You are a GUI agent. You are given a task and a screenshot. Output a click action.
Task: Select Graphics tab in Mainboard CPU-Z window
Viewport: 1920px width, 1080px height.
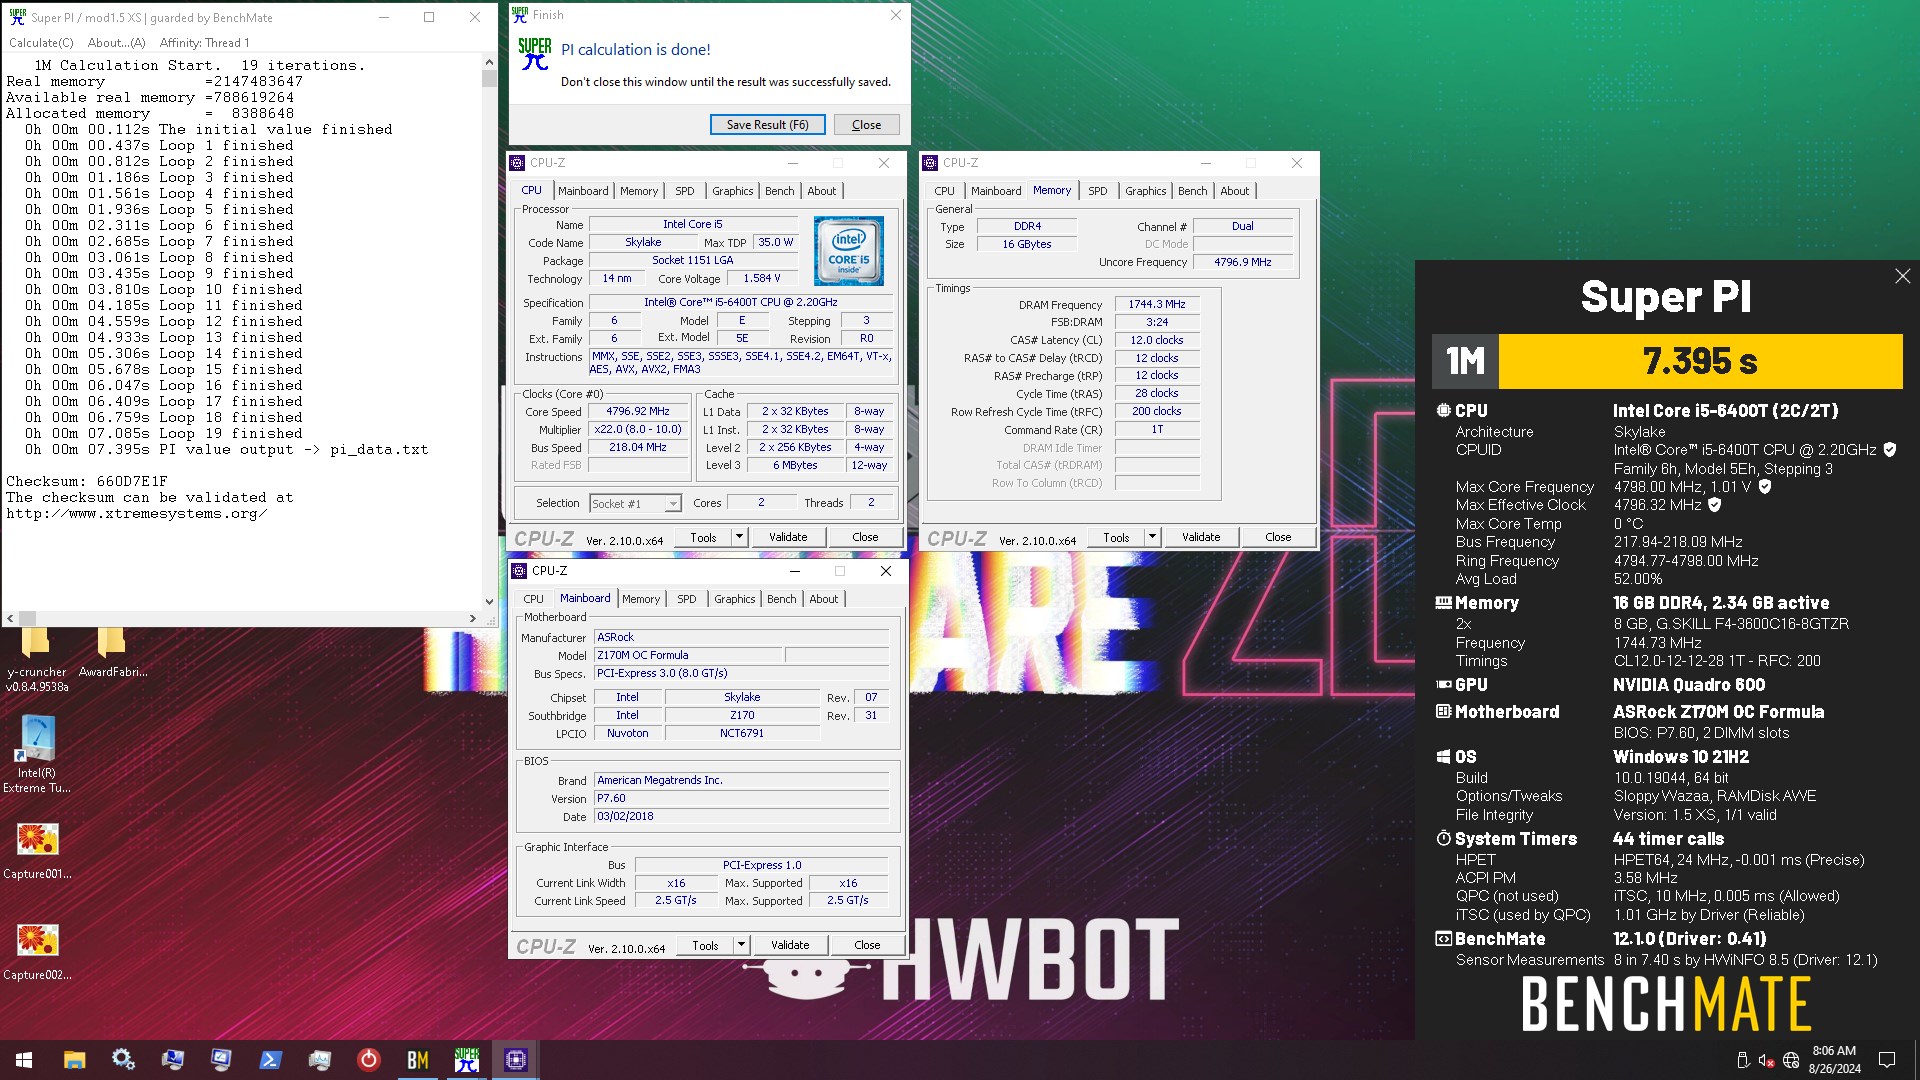coord(734,599)
